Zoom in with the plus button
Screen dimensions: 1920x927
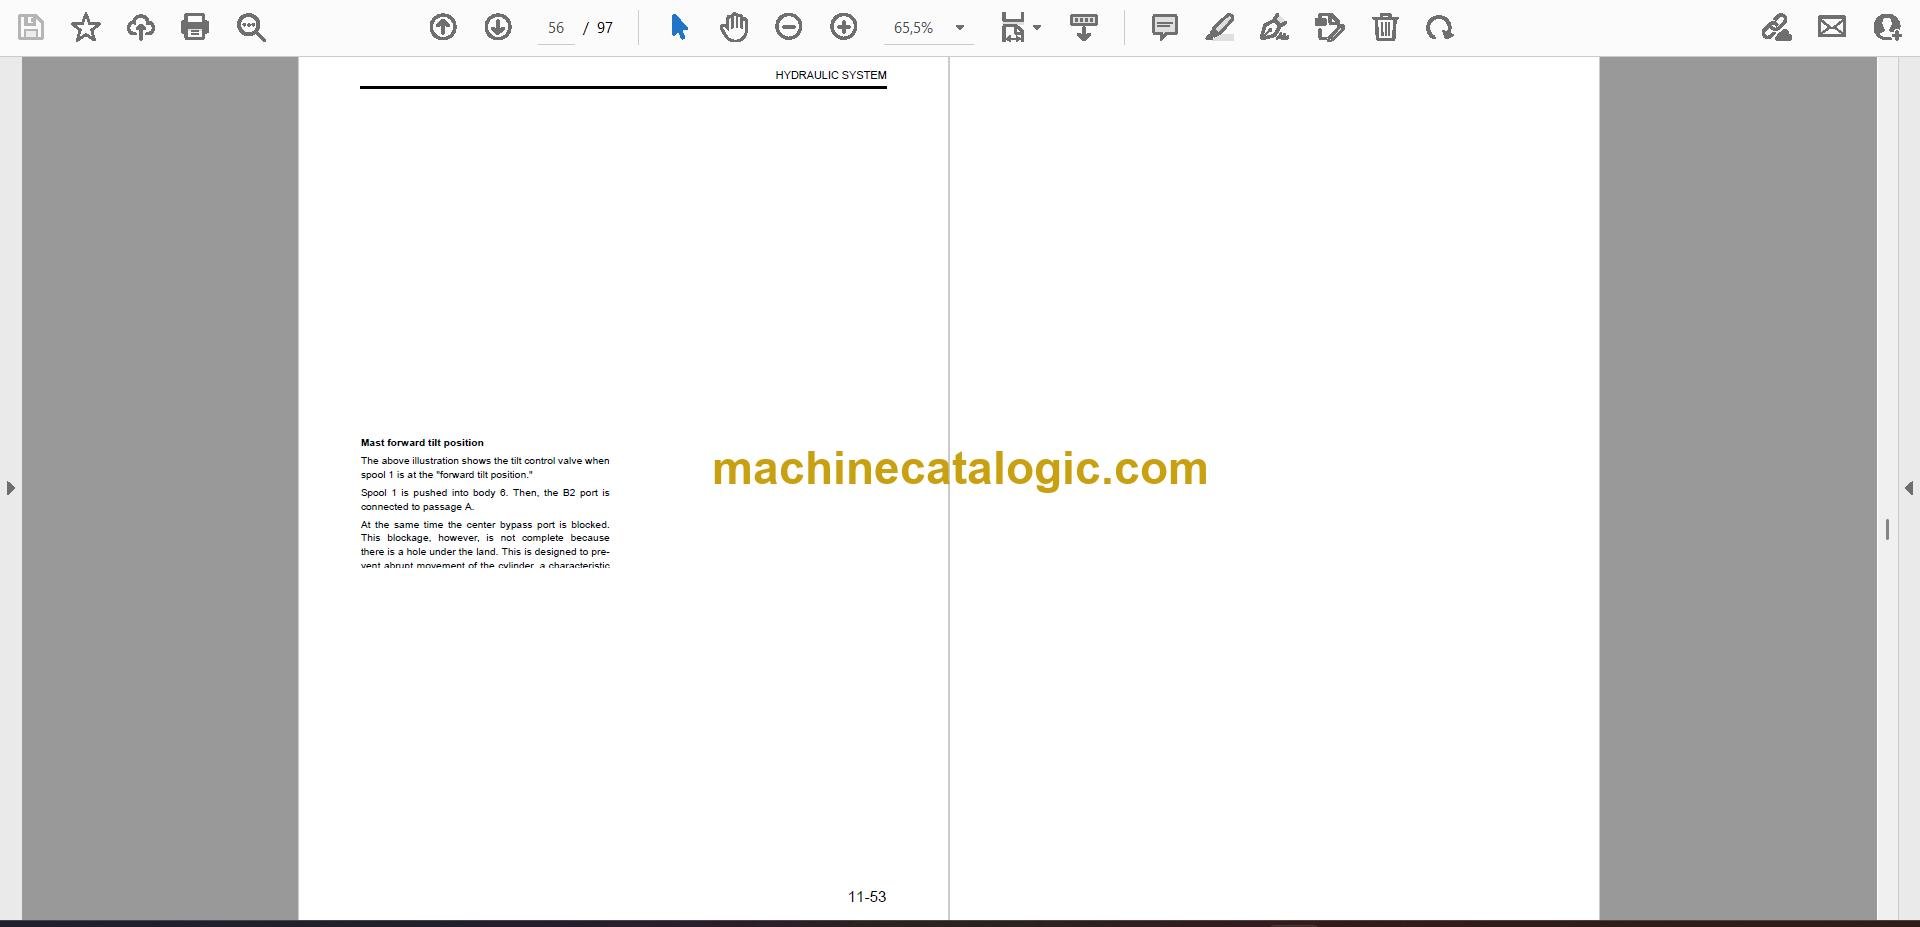pos(844,27)
